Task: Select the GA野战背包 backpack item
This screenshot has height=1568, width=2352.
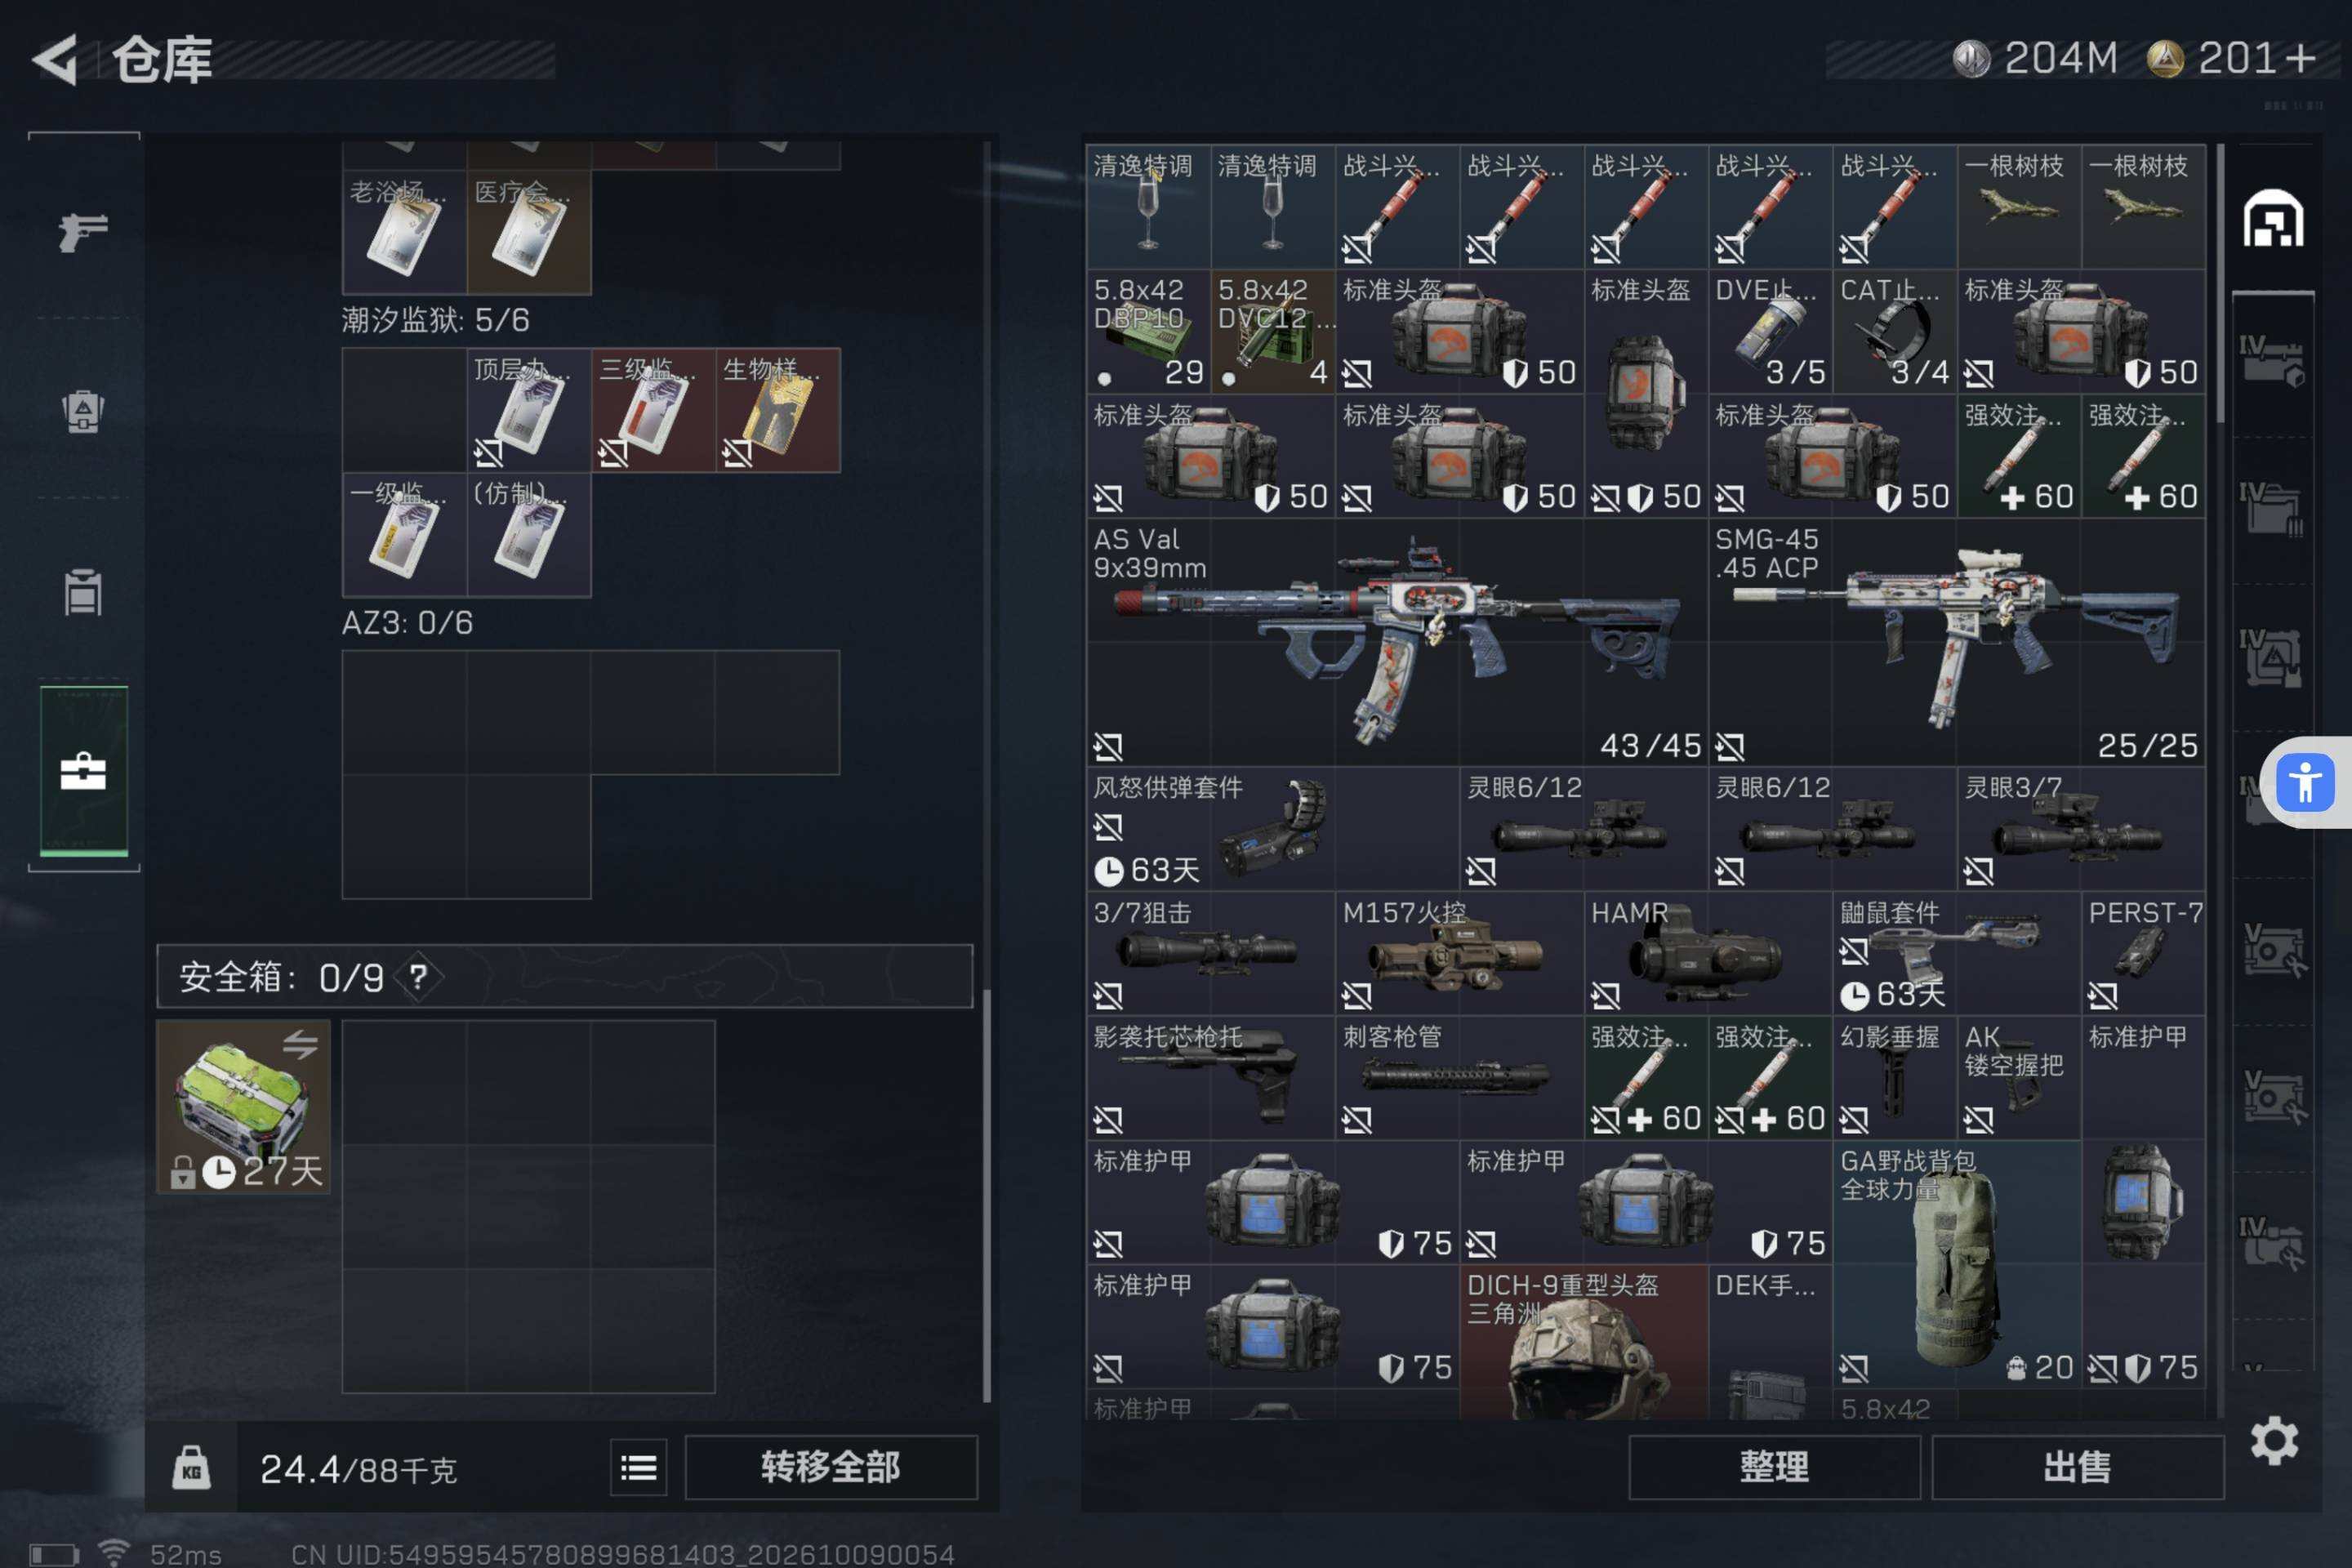Action: click(x=1957, y=1264)
